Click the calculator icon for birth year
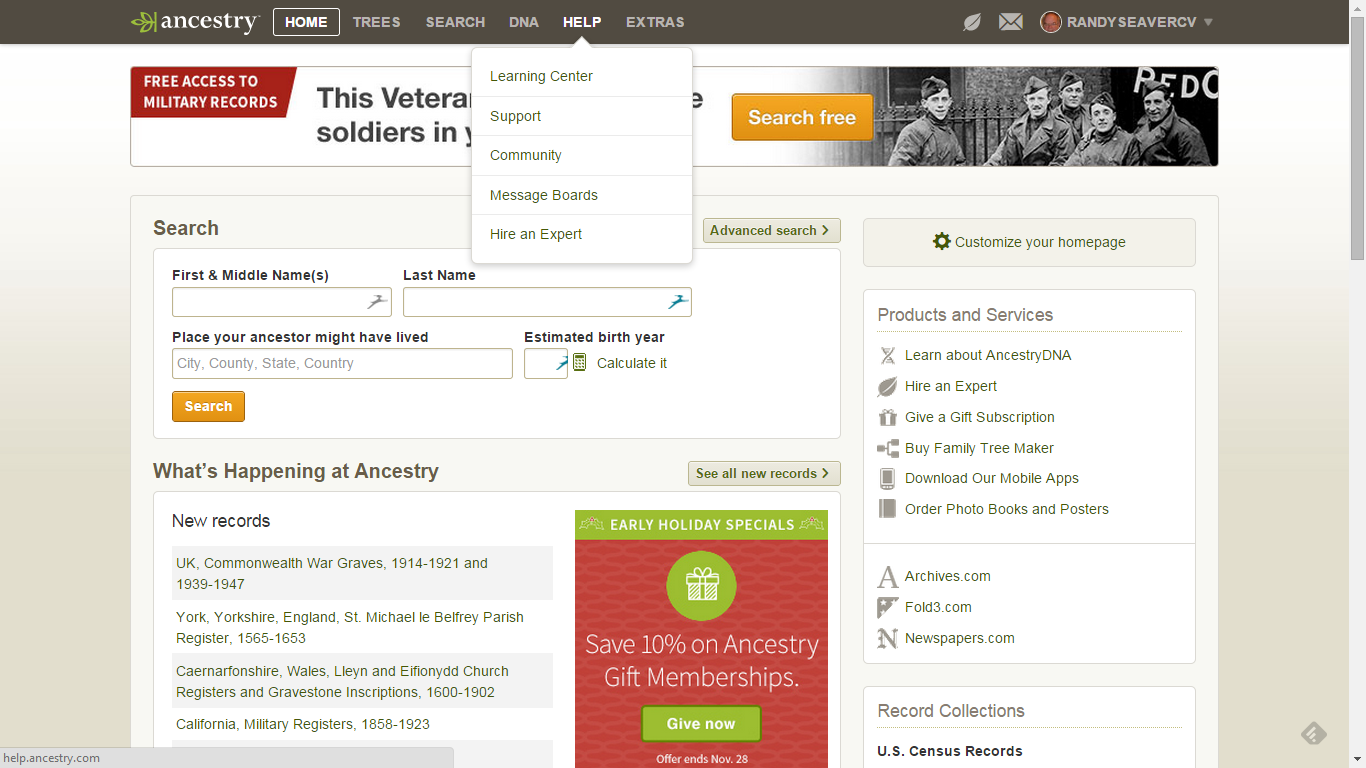Viewport: 1366px width, 768px height. tap(580, 363)
